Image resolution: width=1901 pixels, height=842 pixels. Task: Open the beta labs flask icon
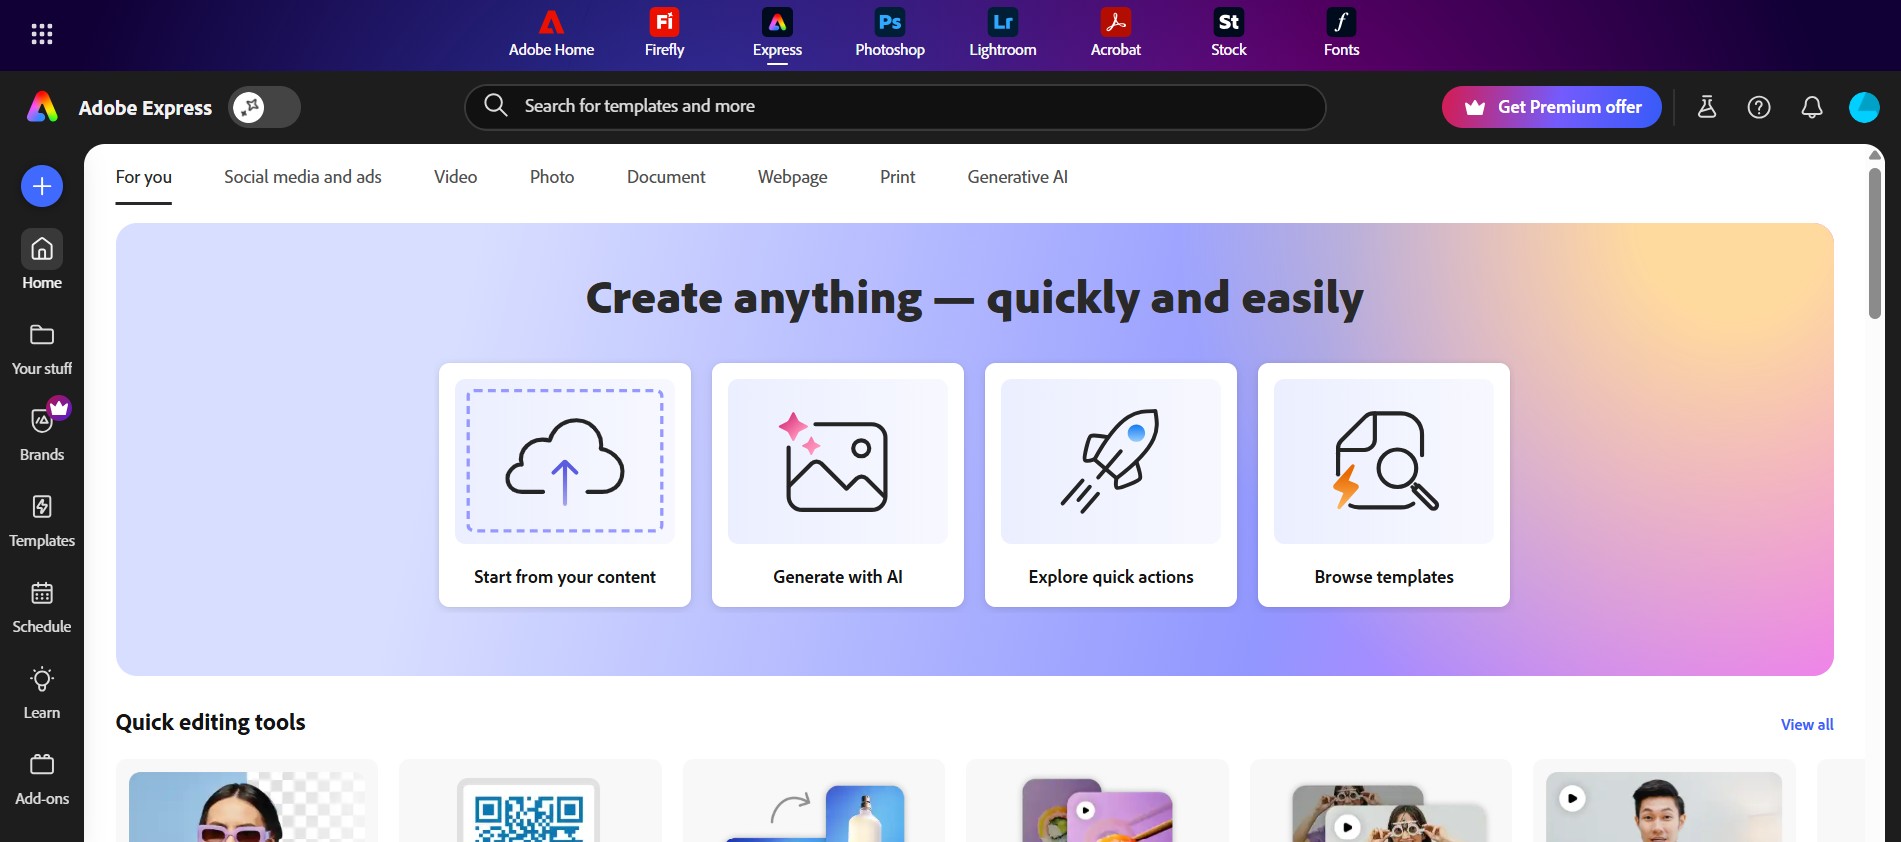pos(1707,107)
